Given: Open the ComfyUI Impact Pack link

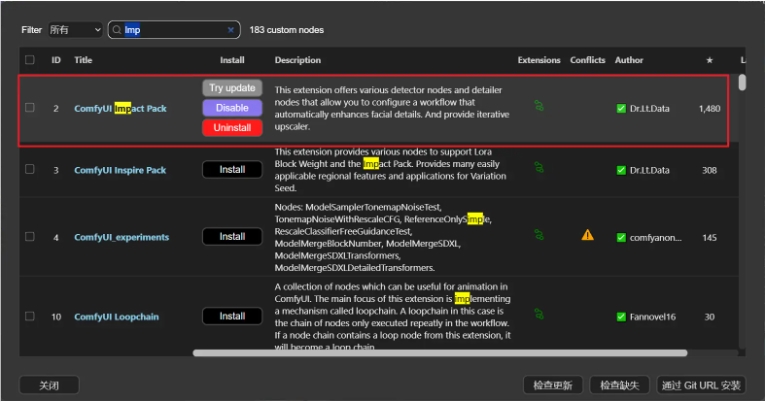Looking at the screenshot, I should click(x=120, y=108).
